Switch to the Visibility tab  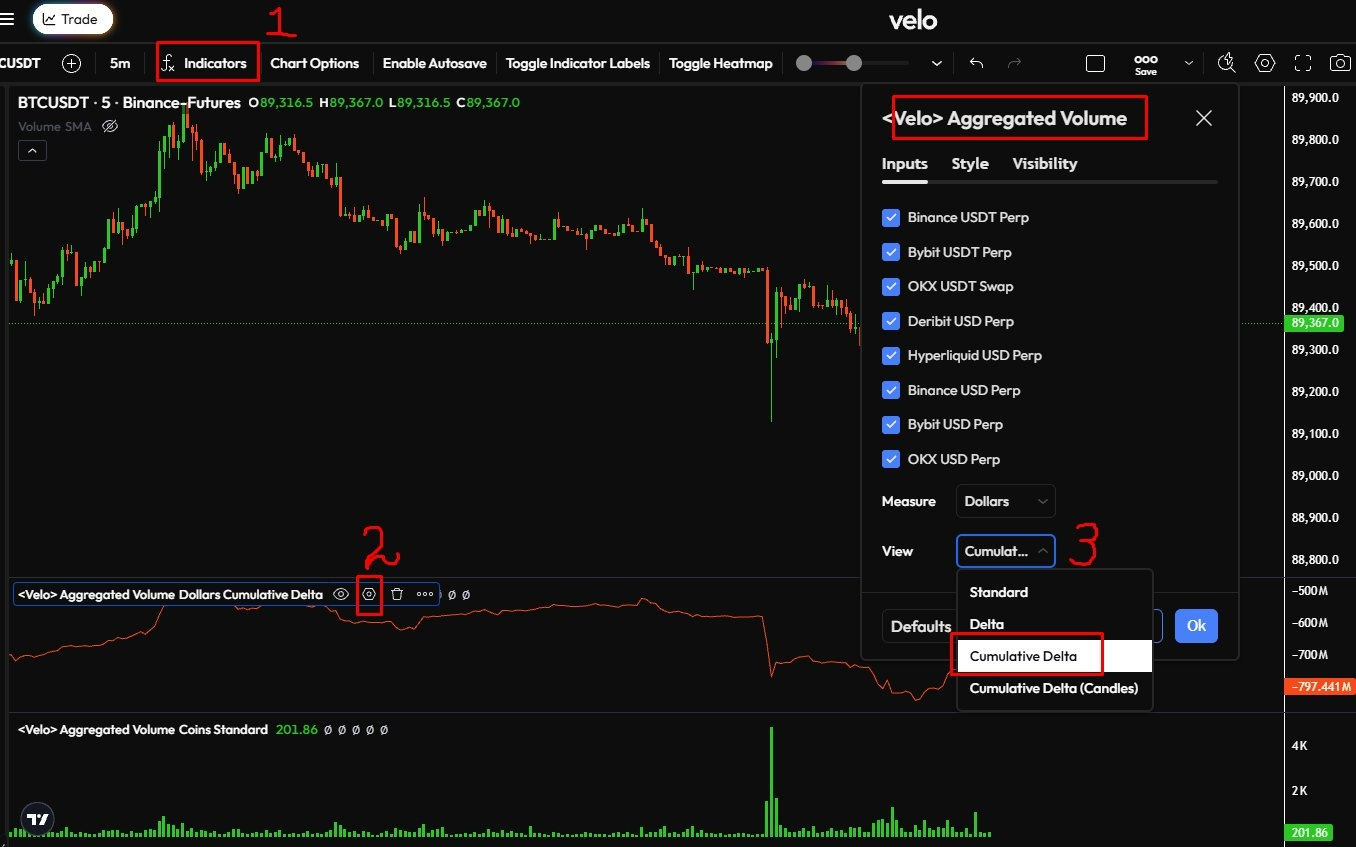[x=1045, y=163]
